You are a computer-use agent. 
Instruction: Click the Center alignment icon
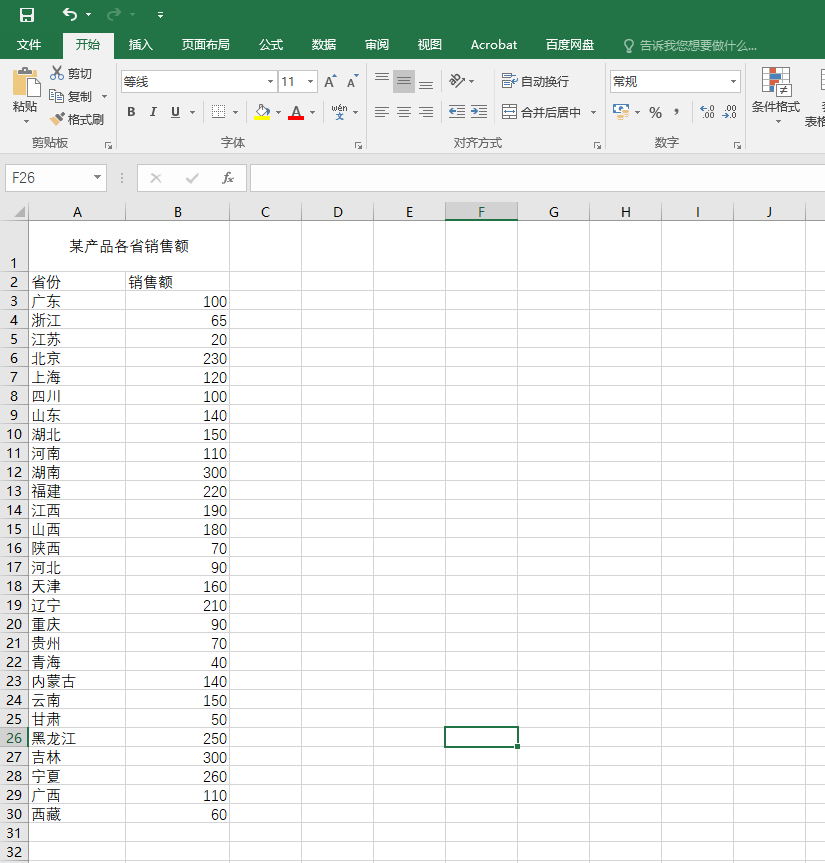click(x=403, y=112)
